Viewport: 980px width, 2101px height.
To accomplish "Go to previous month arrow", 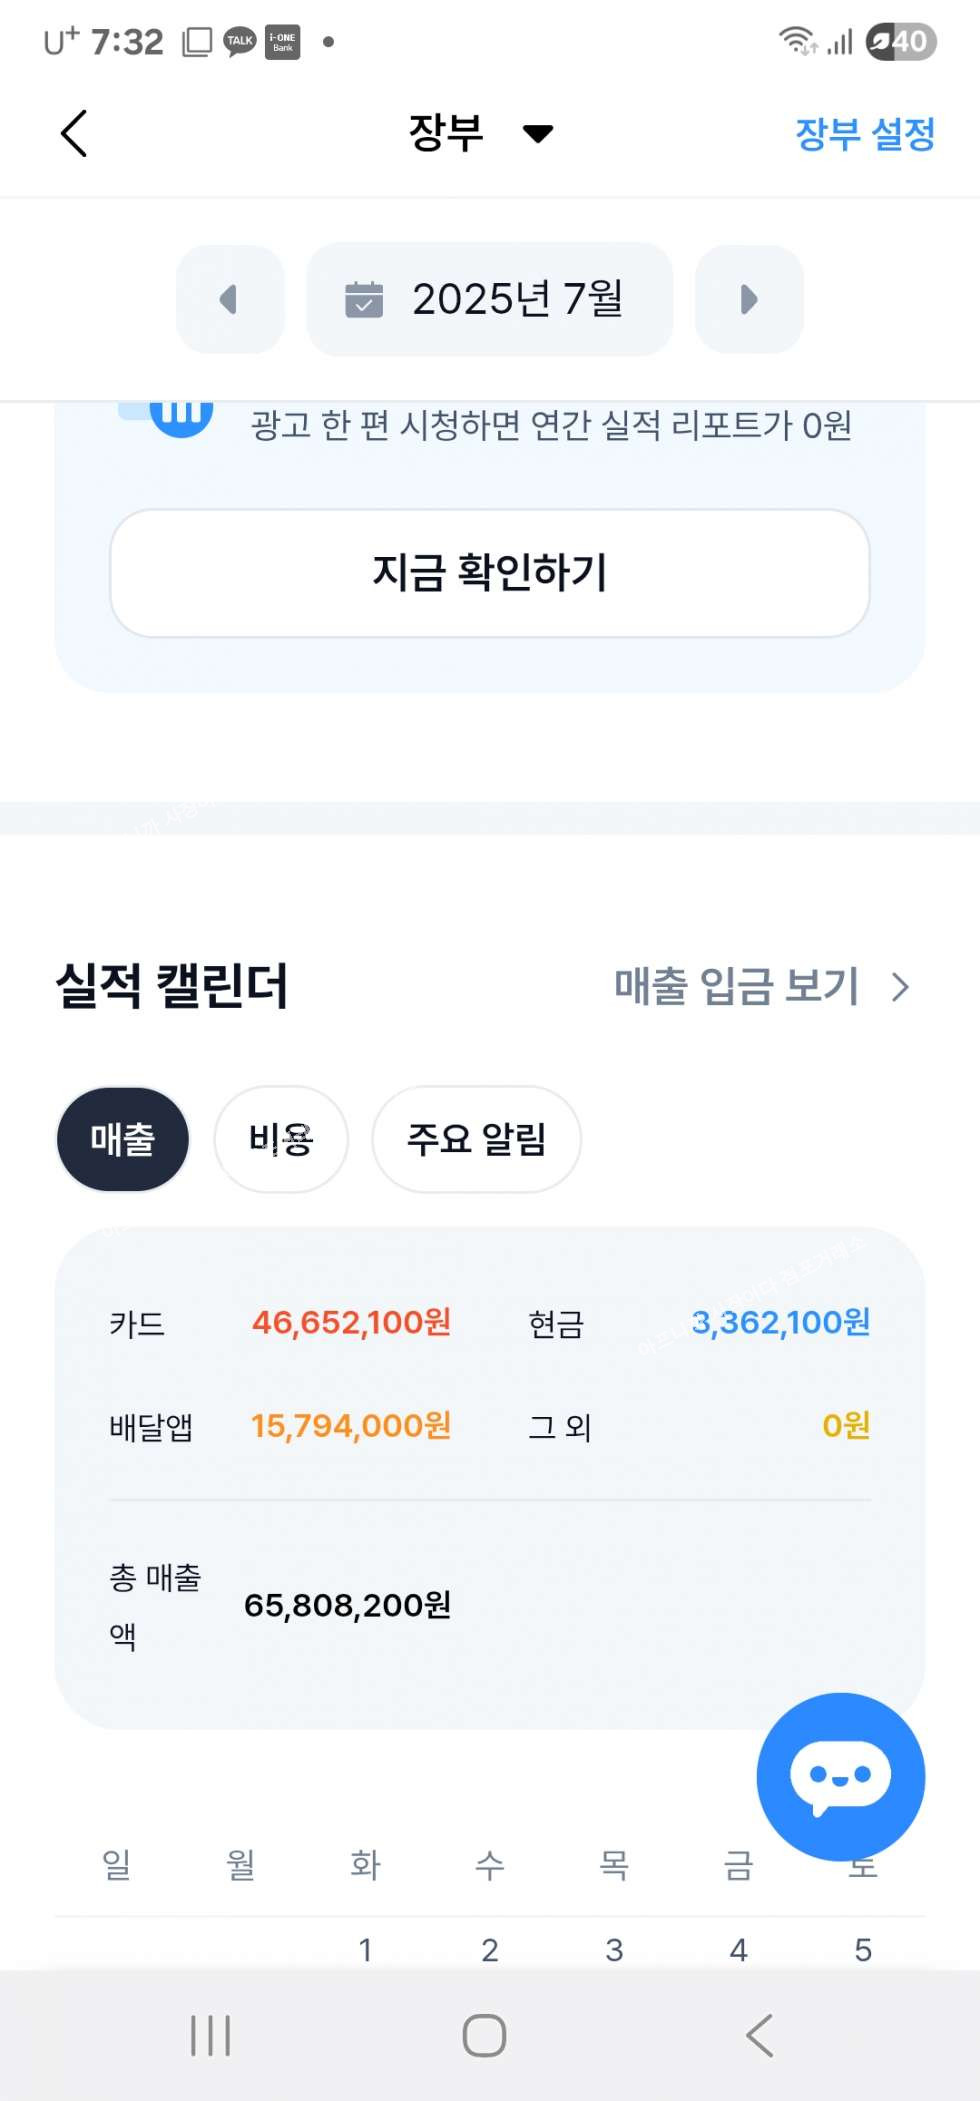I will tap(230, 299).
